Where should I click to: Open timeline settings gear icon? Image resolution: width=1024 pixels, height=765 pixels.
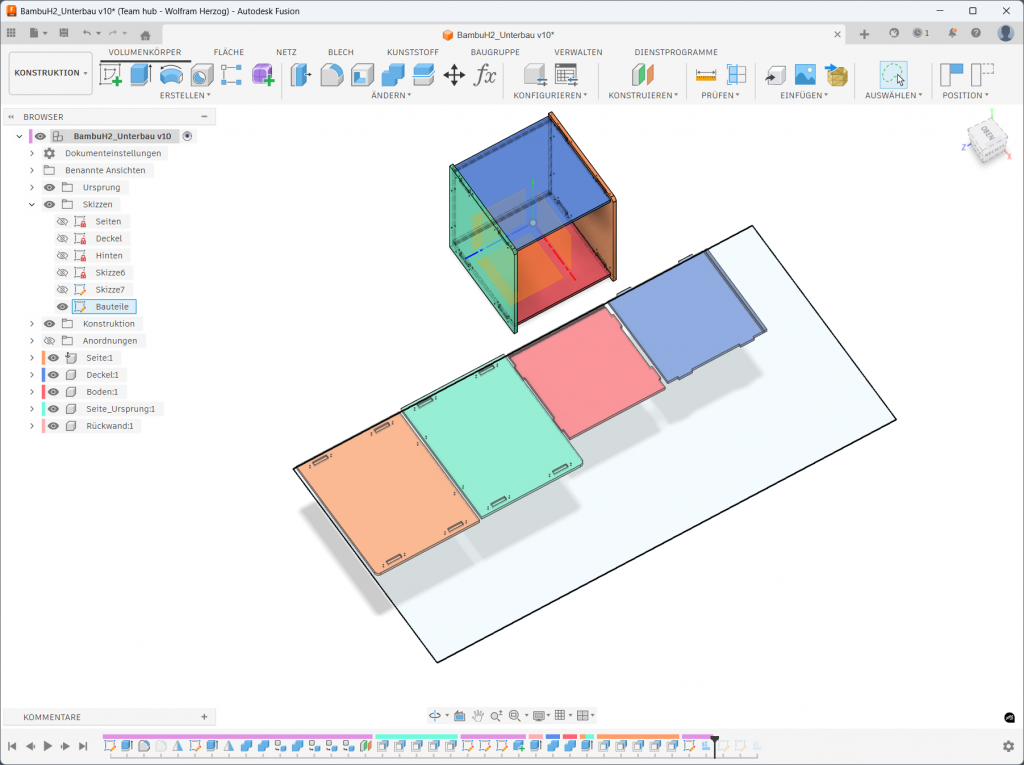pos(1008,746)
